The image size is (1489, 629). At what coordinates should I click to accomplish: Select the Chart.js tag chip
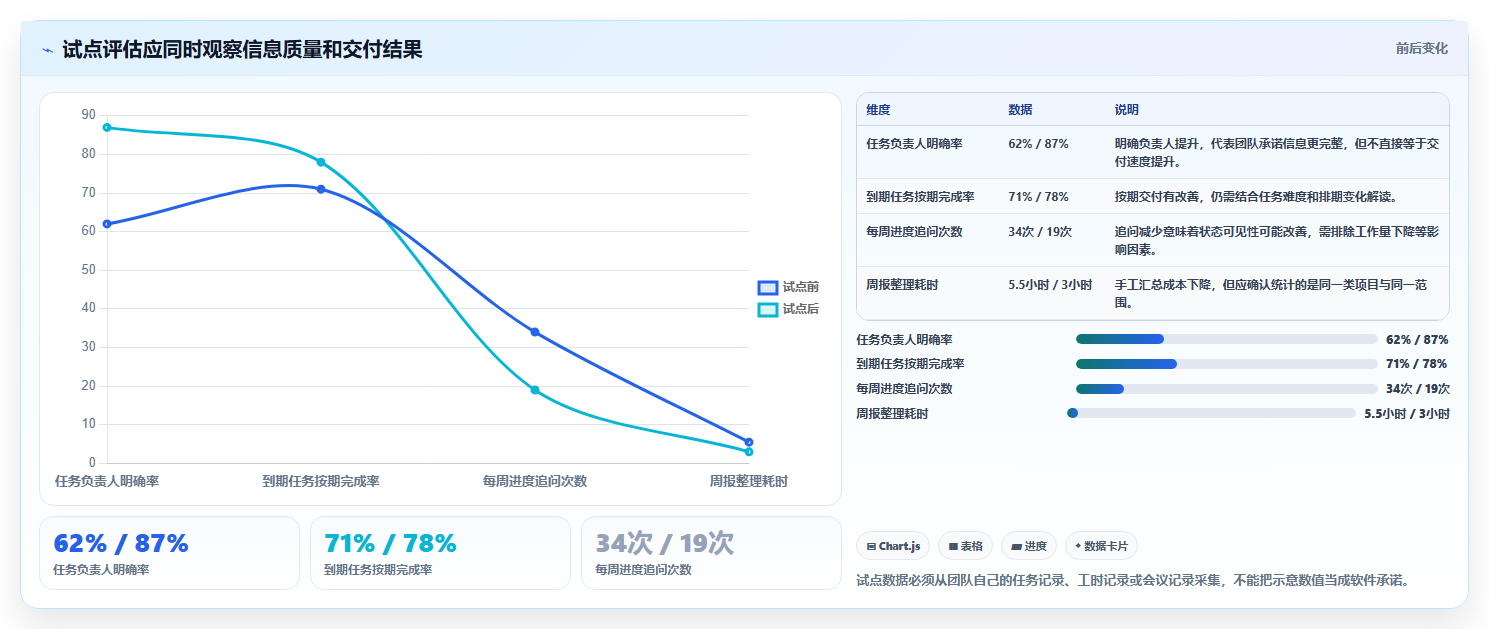pos(893,546)
